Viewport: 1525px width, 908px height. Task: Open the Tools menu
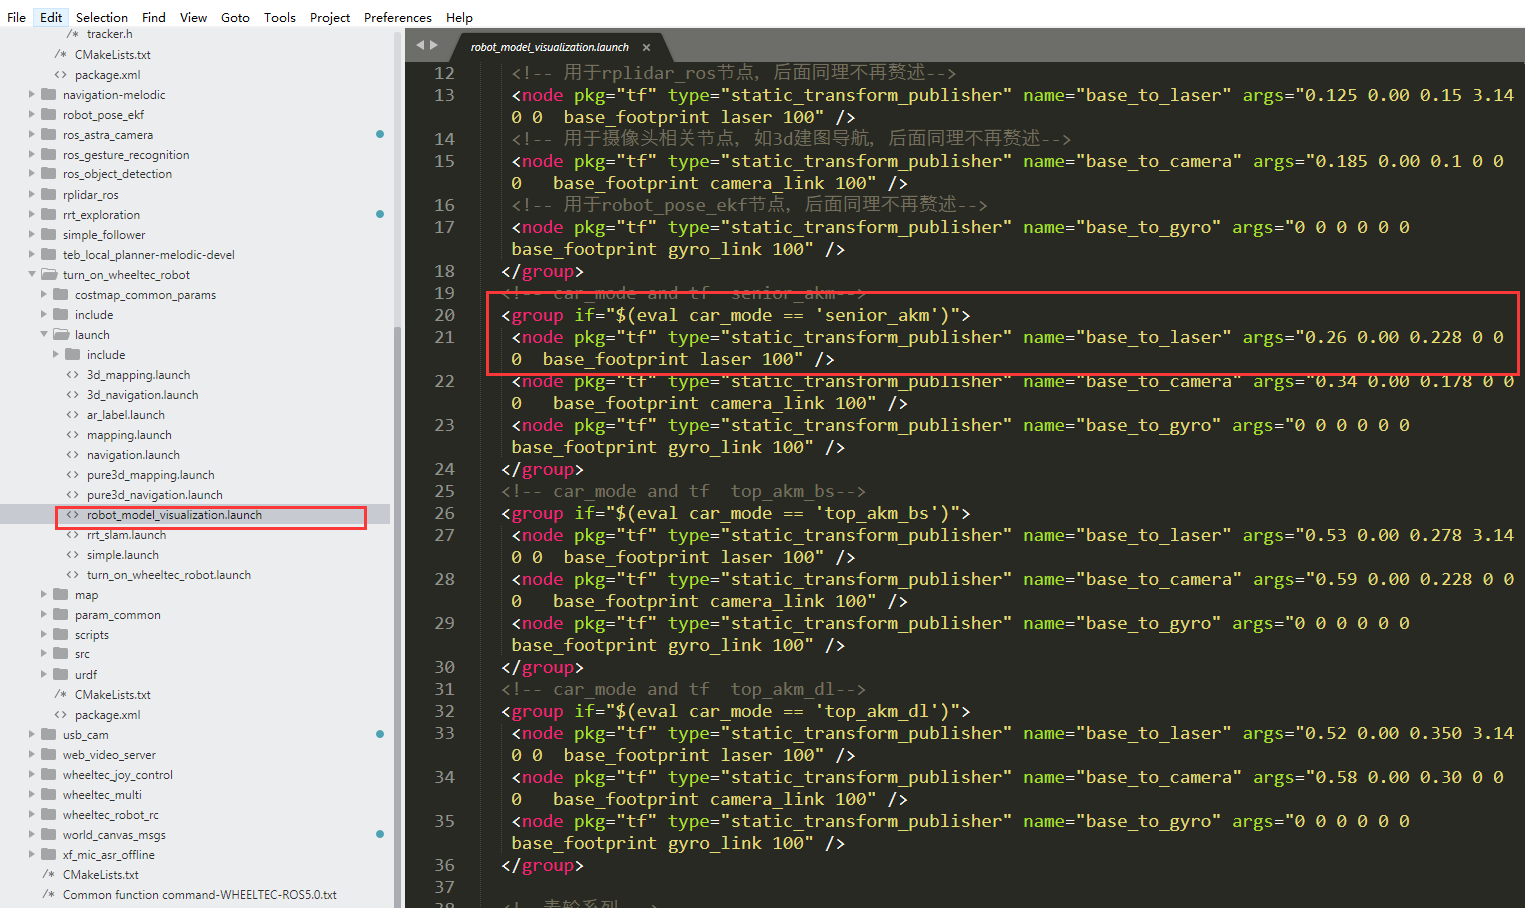point(279,17)
